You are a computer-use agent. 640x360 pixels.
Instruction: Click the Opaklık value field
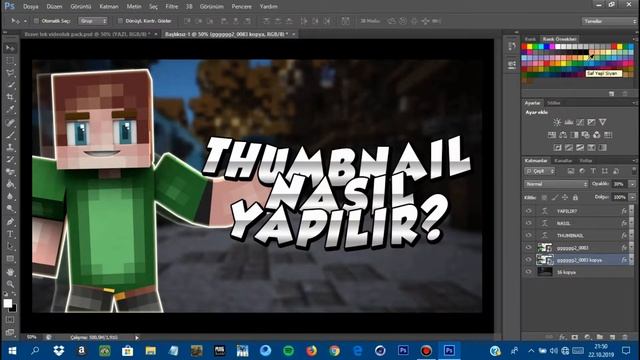(620, 184)
